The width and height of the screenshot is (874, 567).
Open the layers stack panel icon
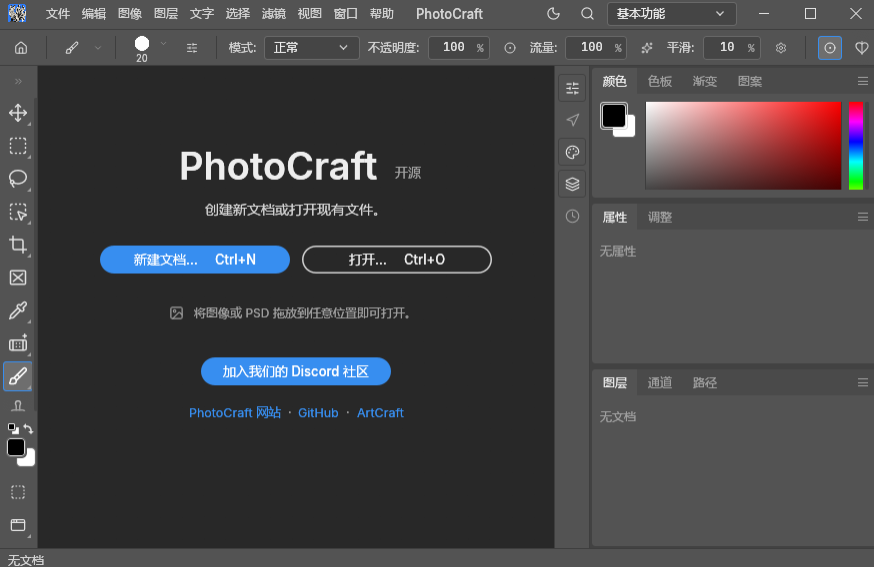(x=572, y=184)
